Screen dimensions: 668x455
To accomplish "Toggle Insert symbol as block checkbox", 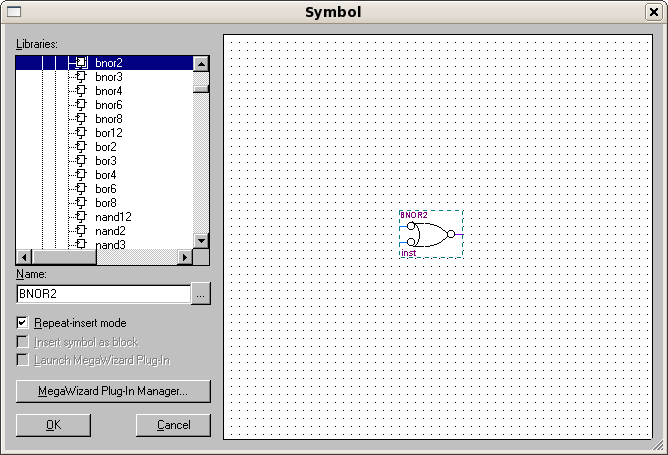I will click(x=23, y=341).
